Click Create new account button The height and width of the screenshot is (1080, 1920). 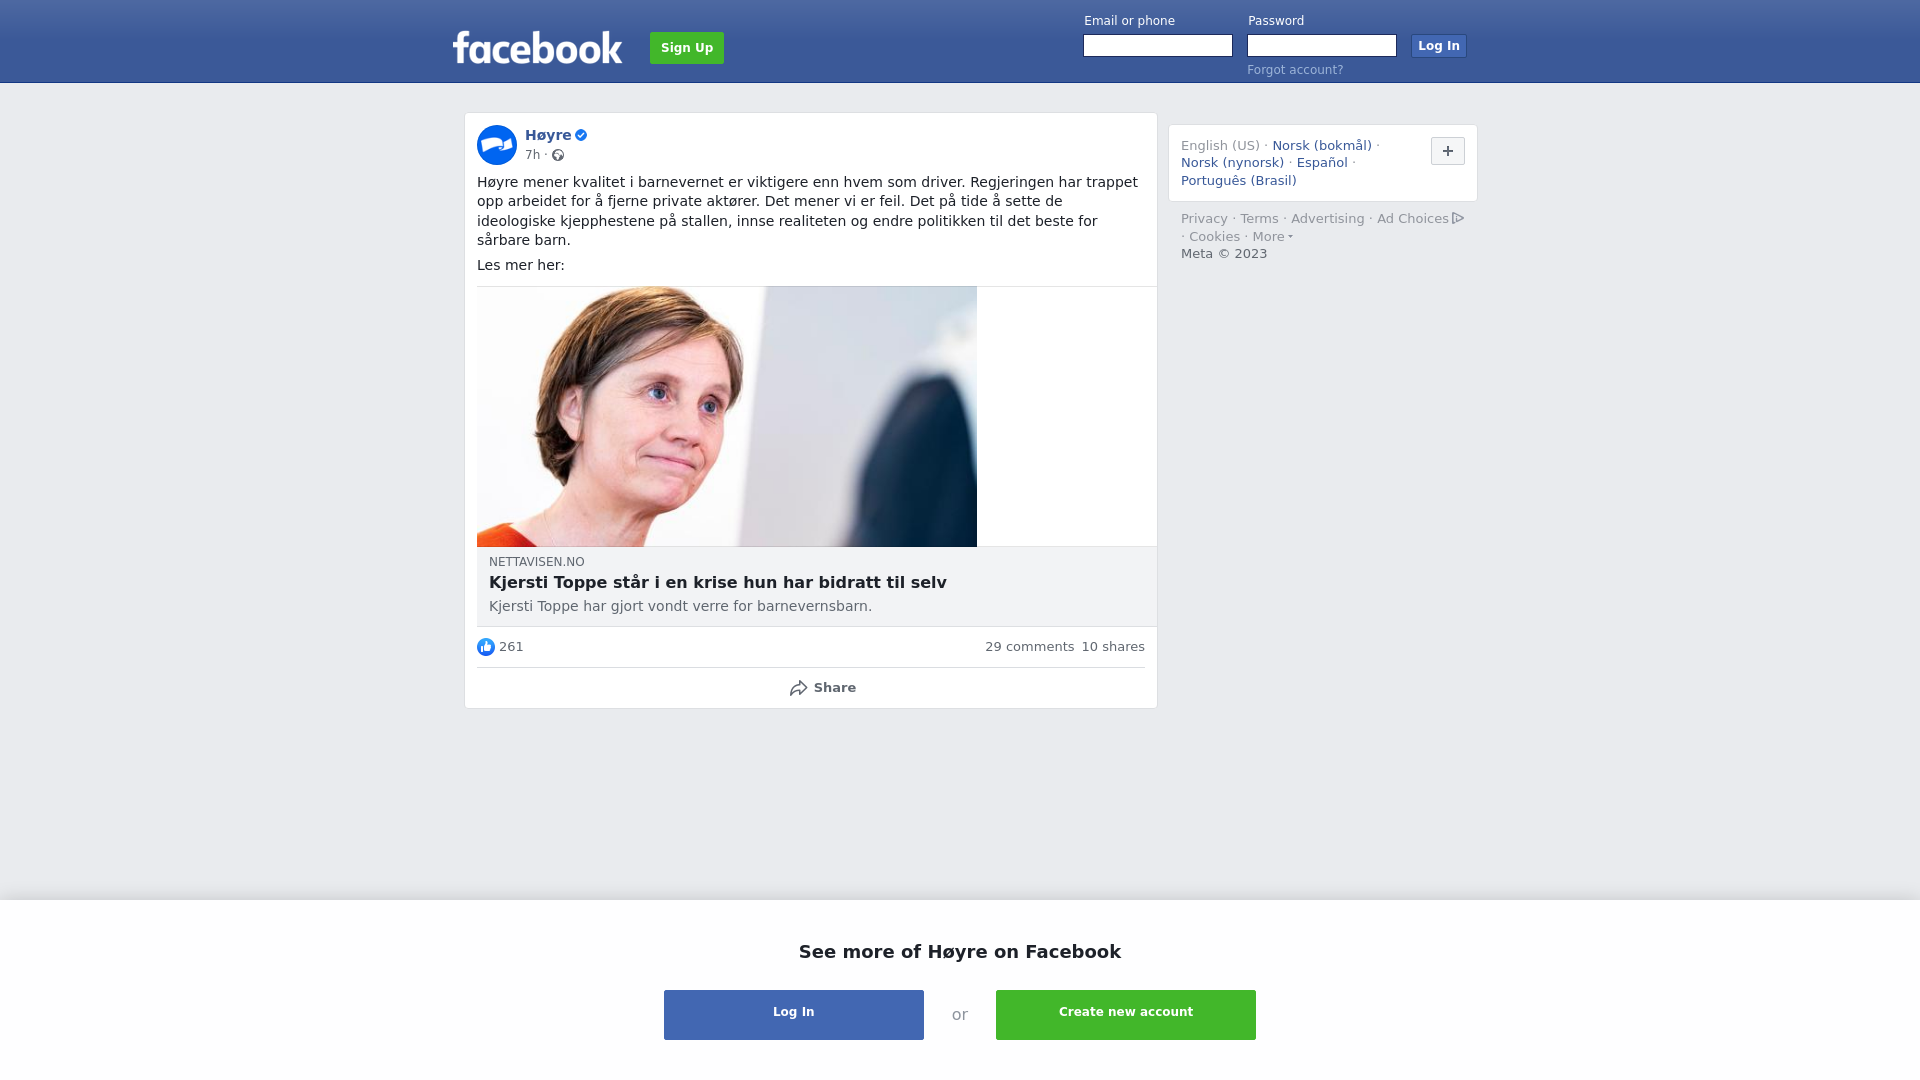click(x=1126, y=1015)
